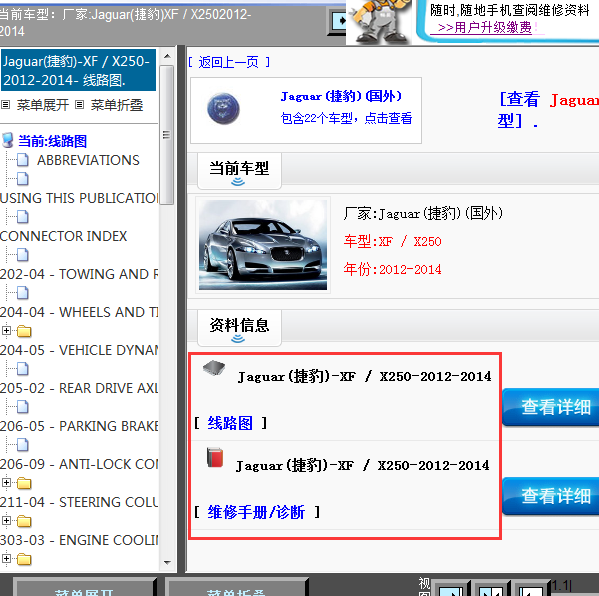Click 查看详细 button for 维修手册
The width and height of the screenshot is (599, 596).
pos(551,496)
